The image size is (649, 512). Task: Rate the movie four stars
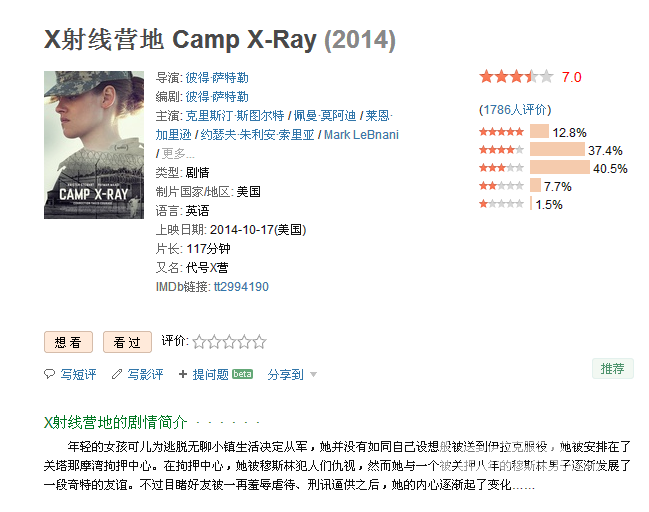[x=245, y=342]
